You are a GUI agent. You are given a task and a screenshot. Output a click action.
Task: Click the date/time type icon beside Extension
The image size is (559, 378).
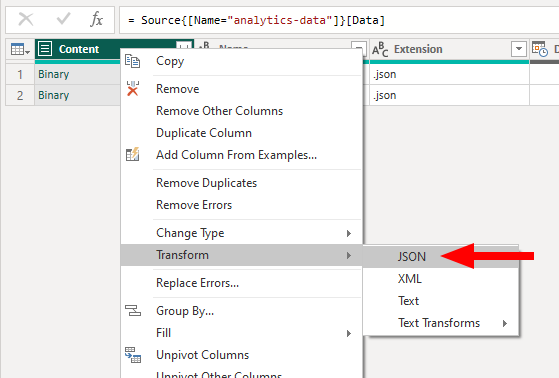[x=540, y=49]
